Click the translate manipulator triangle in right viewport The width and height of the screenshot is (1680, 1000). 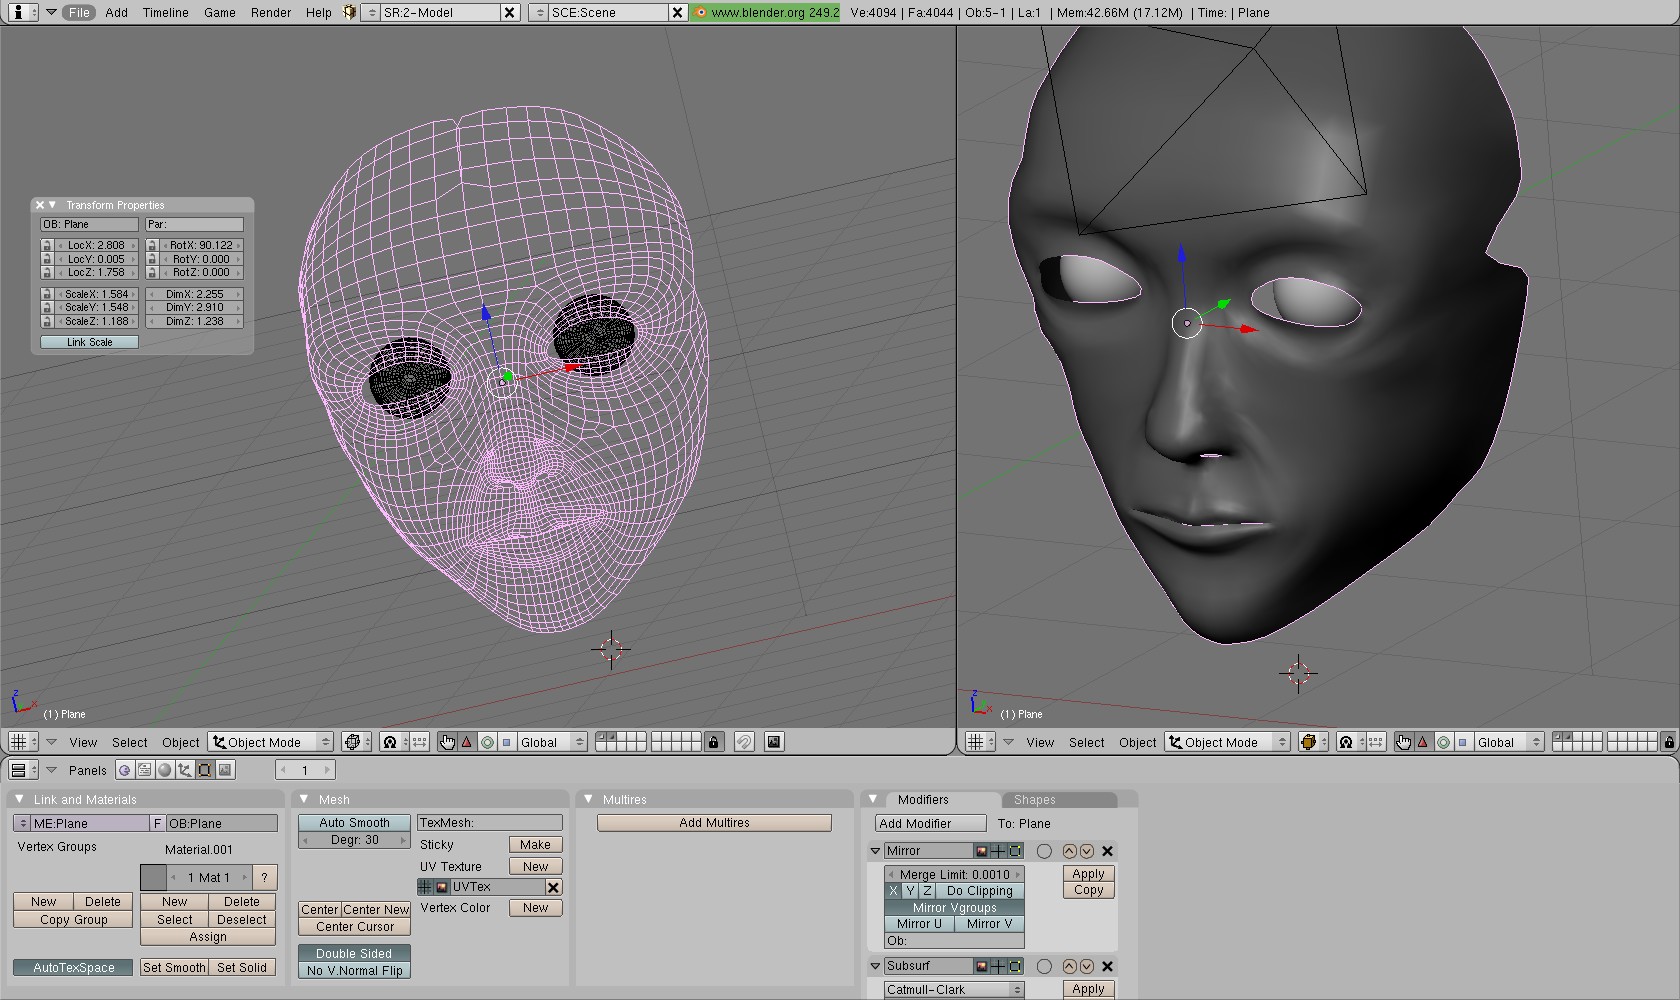click(x=1423, y=742)
